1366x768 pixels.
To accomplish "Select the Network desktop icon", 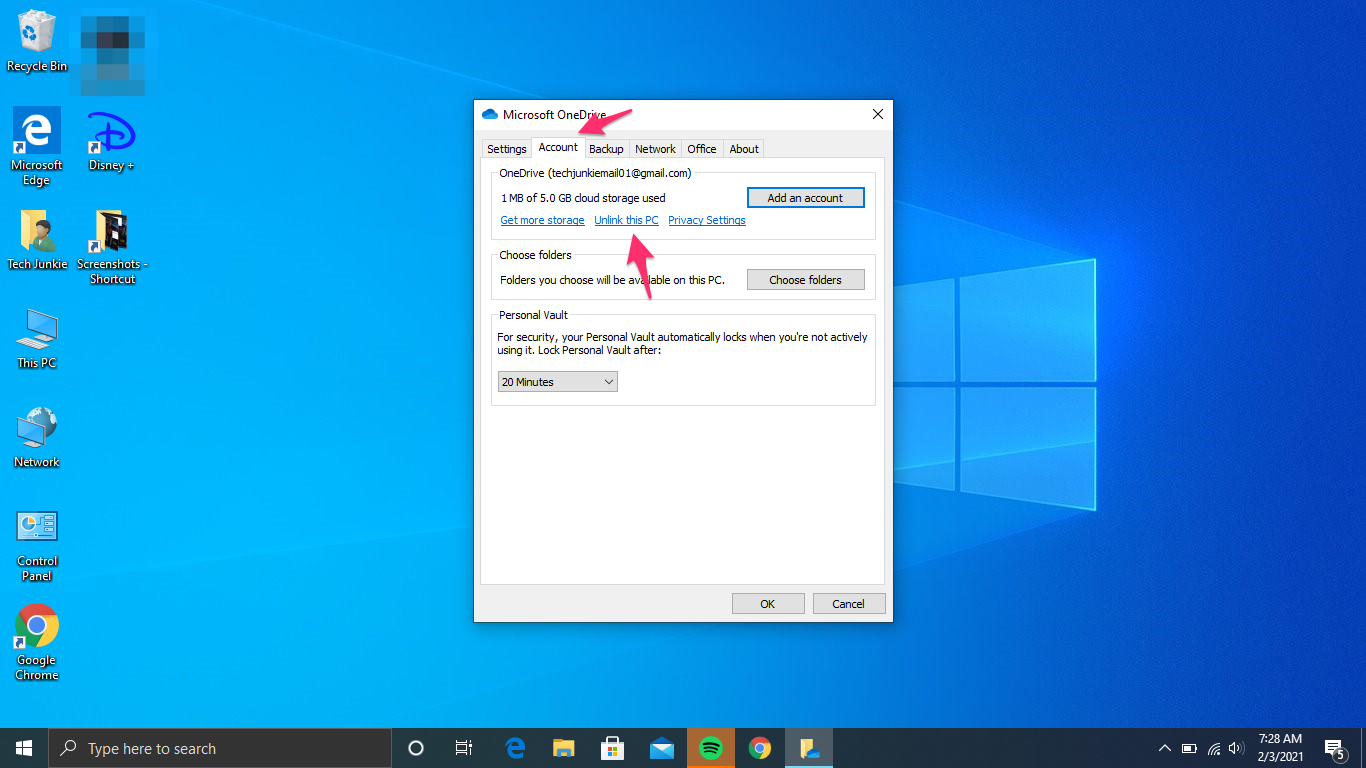I will pos(37,437).
